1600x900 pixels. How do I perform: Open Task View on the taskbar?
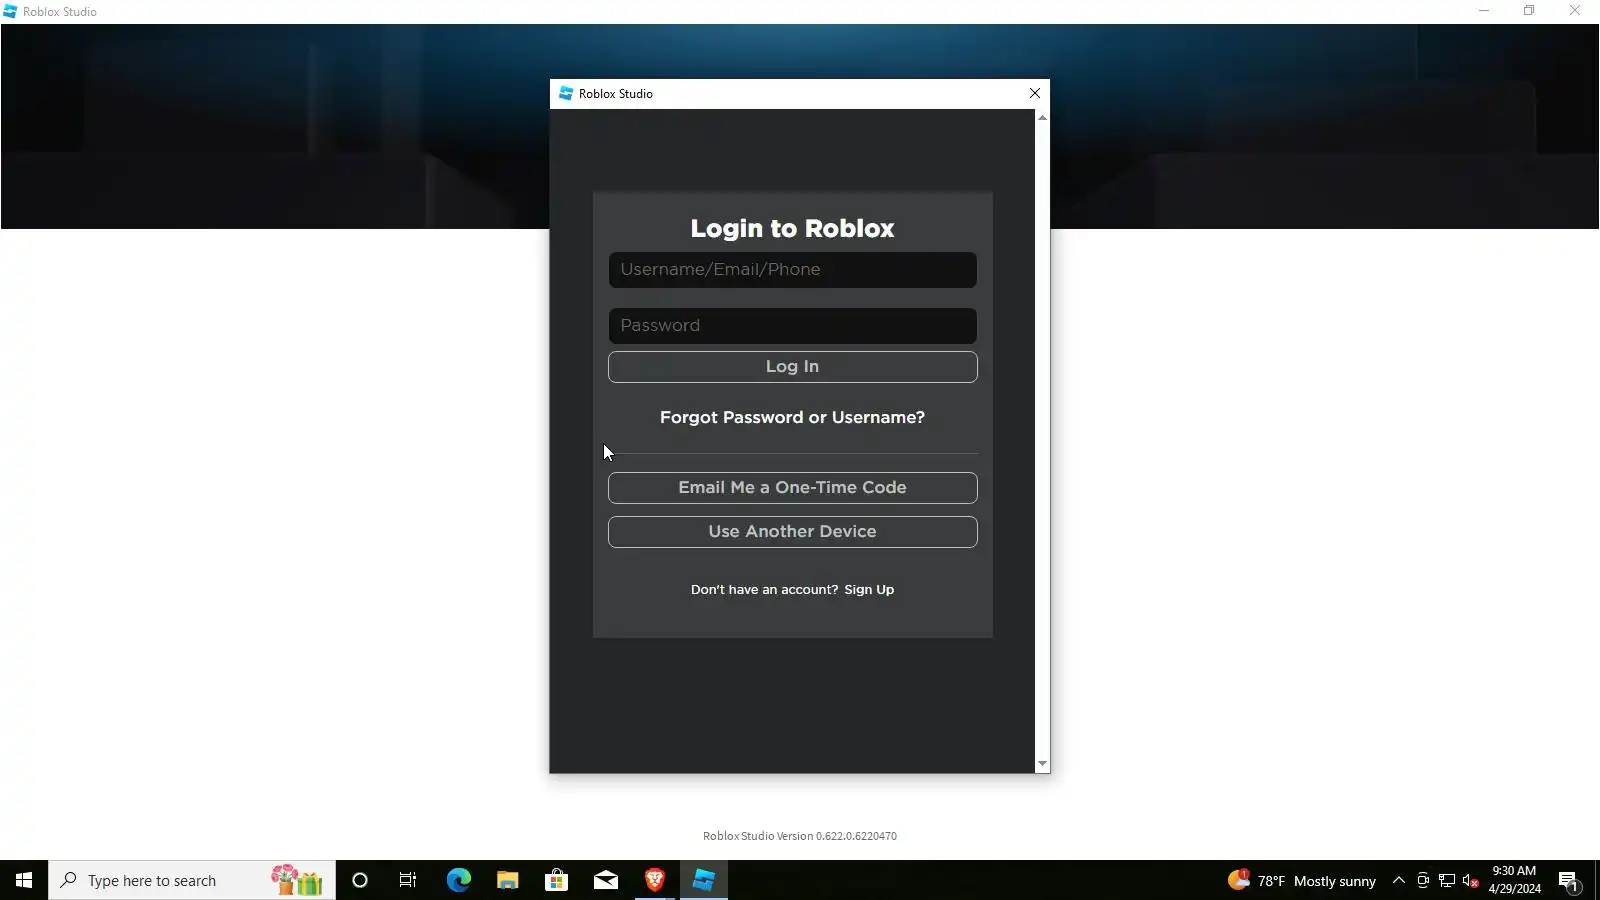coord(408,880)
